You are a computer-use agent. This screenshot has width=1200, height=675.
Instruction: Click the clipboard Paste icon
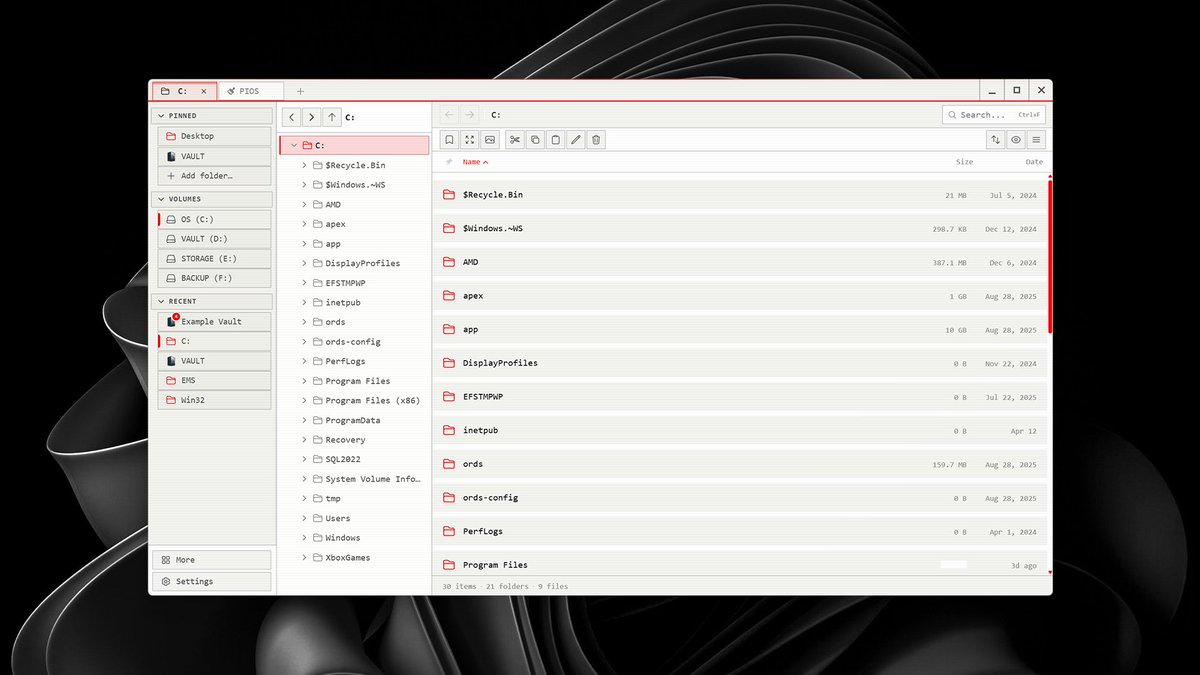point(556,140)
